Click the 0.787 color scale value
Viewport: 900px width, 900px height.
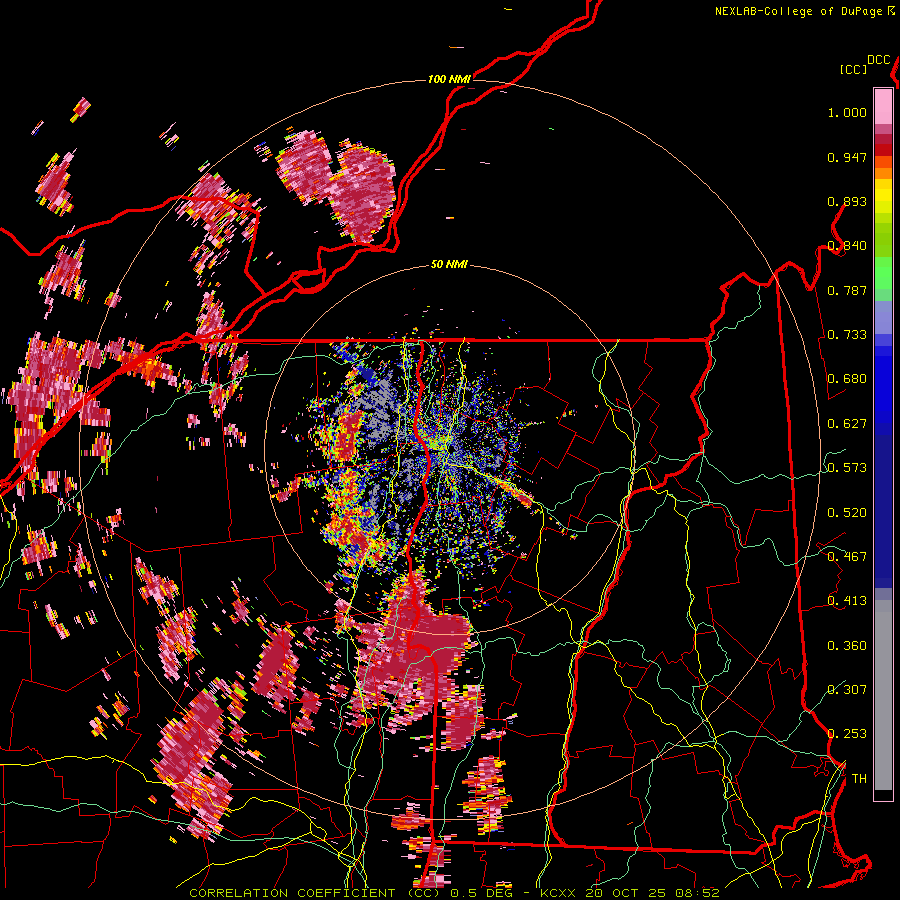(847, 291)
